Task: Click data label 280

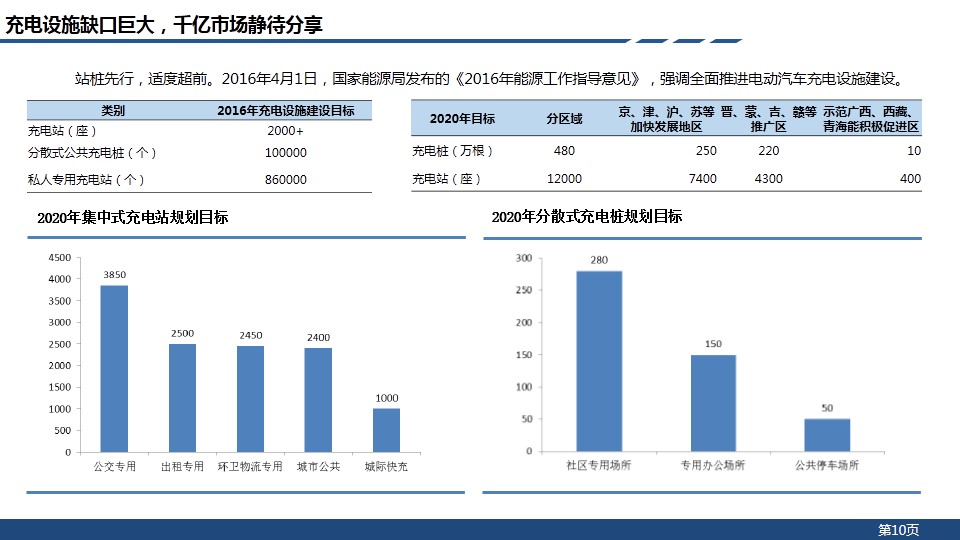Action: [x=599, y=260]
